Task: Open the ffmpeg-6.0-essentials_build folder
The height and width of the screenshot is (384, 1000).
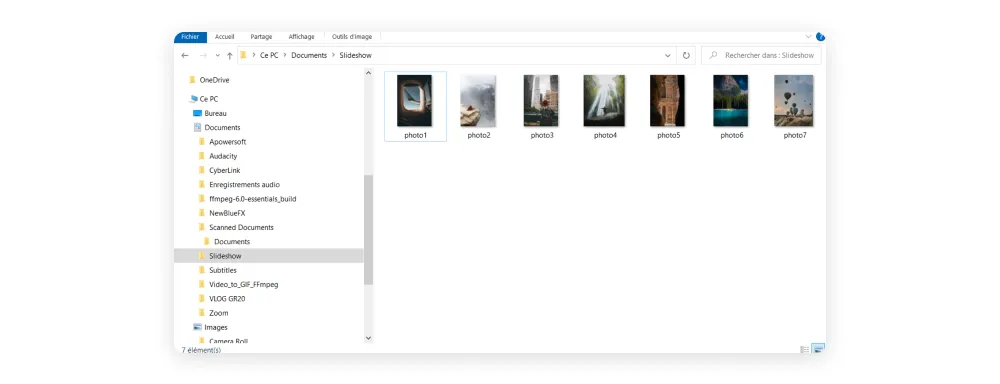Action: click(253, 199)
